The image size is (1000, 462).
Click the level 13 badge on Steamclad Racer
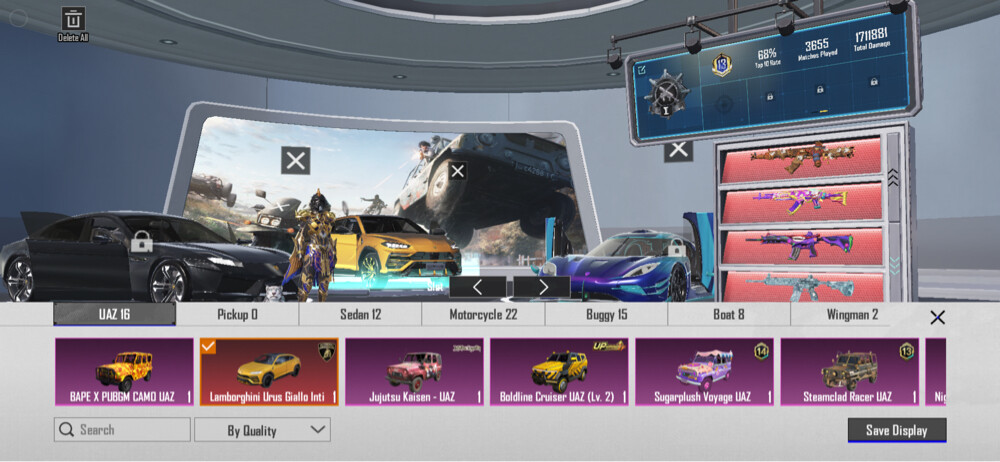click(x=906, y=352)
